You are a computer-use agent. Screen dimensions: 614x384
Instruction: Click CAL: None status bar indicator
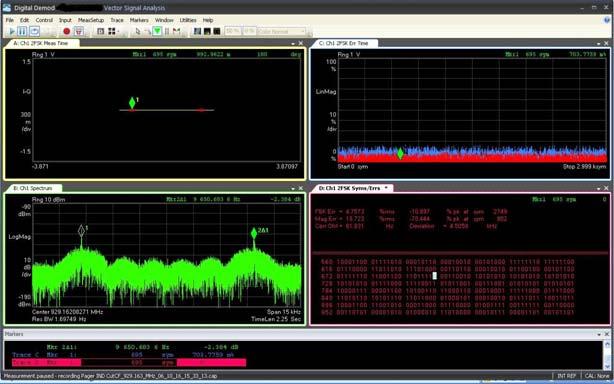coord(597,376)
